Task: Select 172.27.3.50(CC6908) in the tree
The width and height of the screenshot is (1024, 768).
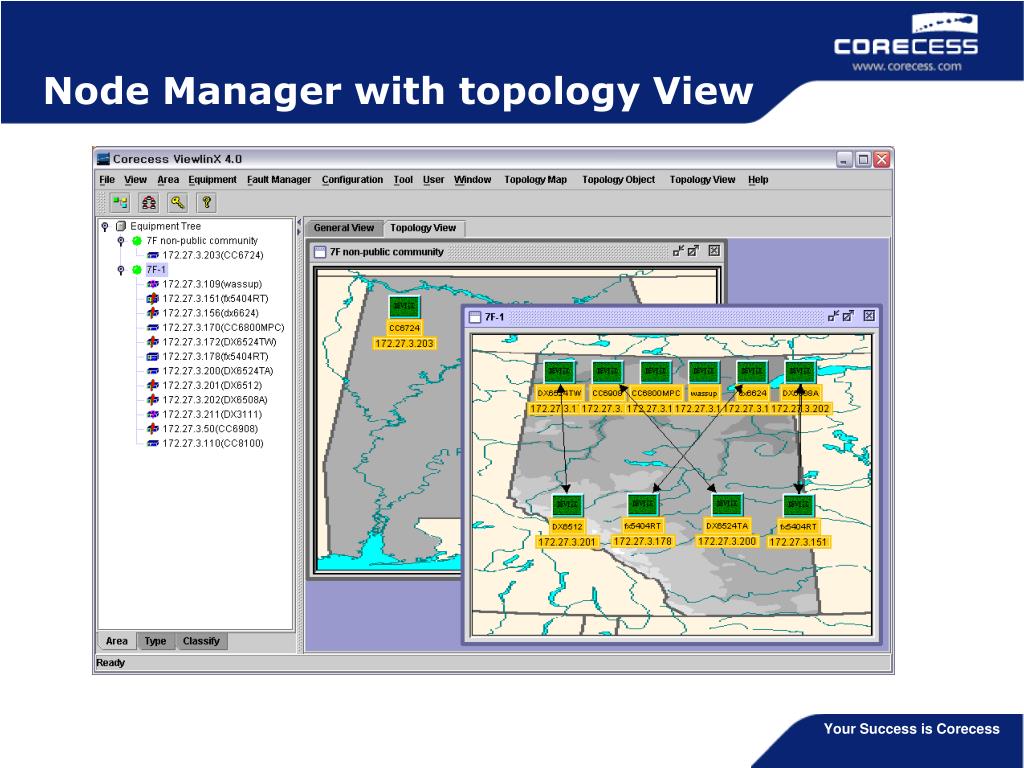Action: pos(210,428)
